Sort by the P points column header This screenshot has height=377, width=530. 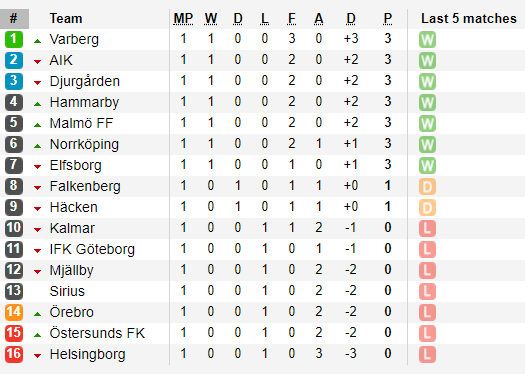click(388, 19)
